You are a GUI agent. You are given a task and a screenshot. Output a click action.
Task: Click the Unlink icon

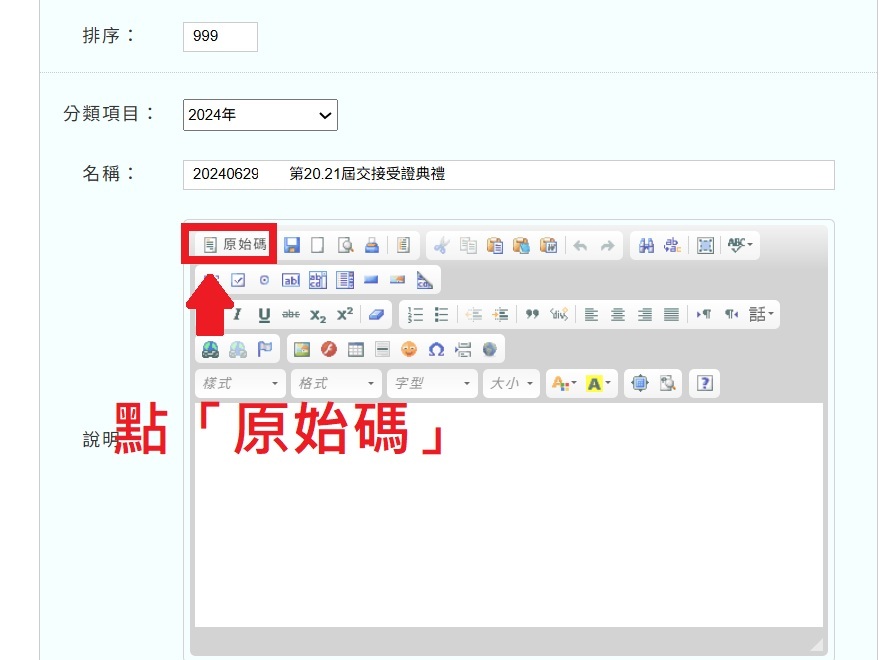coord(238,350)
